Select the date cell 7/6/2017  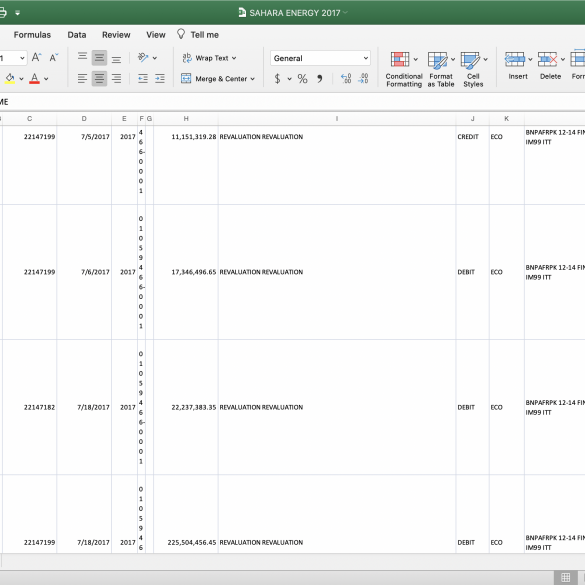(84, 272)
